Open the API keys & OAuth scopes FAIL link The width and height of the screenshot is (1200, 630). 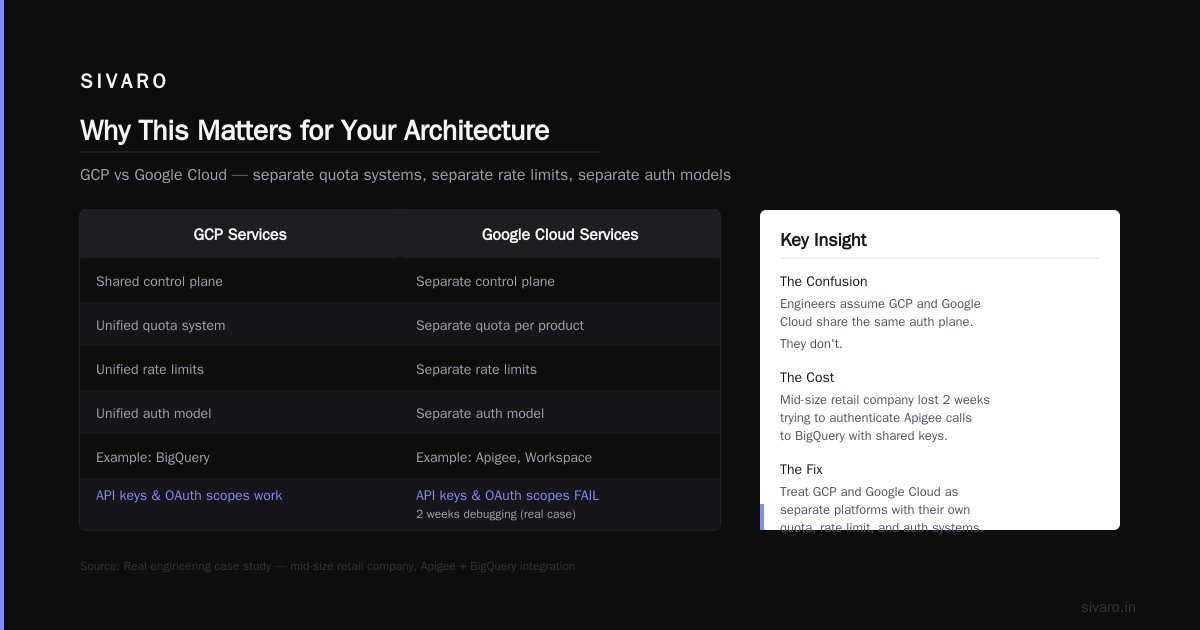tap(507, 495)
